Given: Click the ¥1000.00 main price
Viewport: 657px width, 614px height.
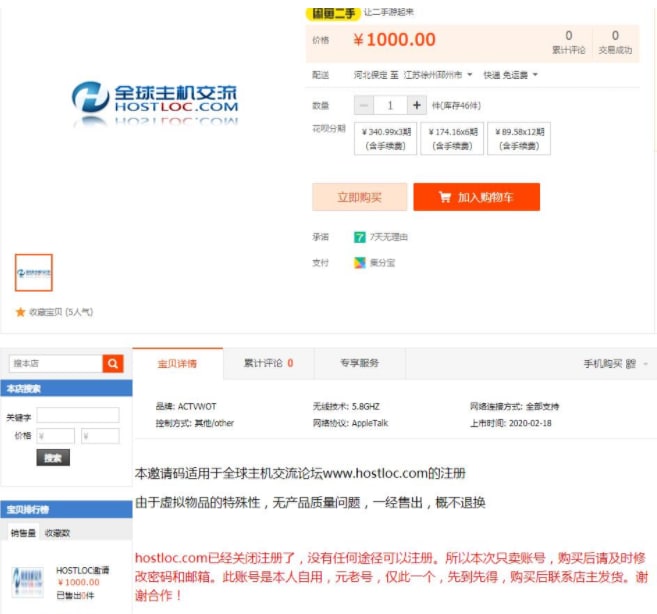Looking at the screenshot, I should pos(394,40).
